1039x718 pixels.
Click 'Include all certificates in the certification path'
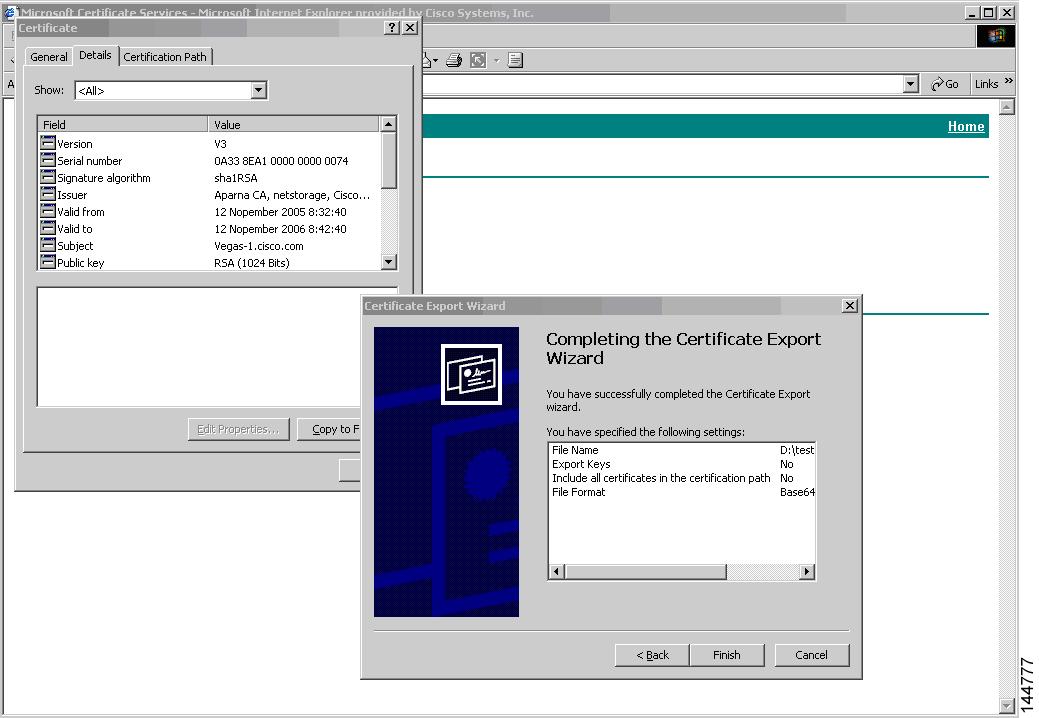(x=661, y=478)
